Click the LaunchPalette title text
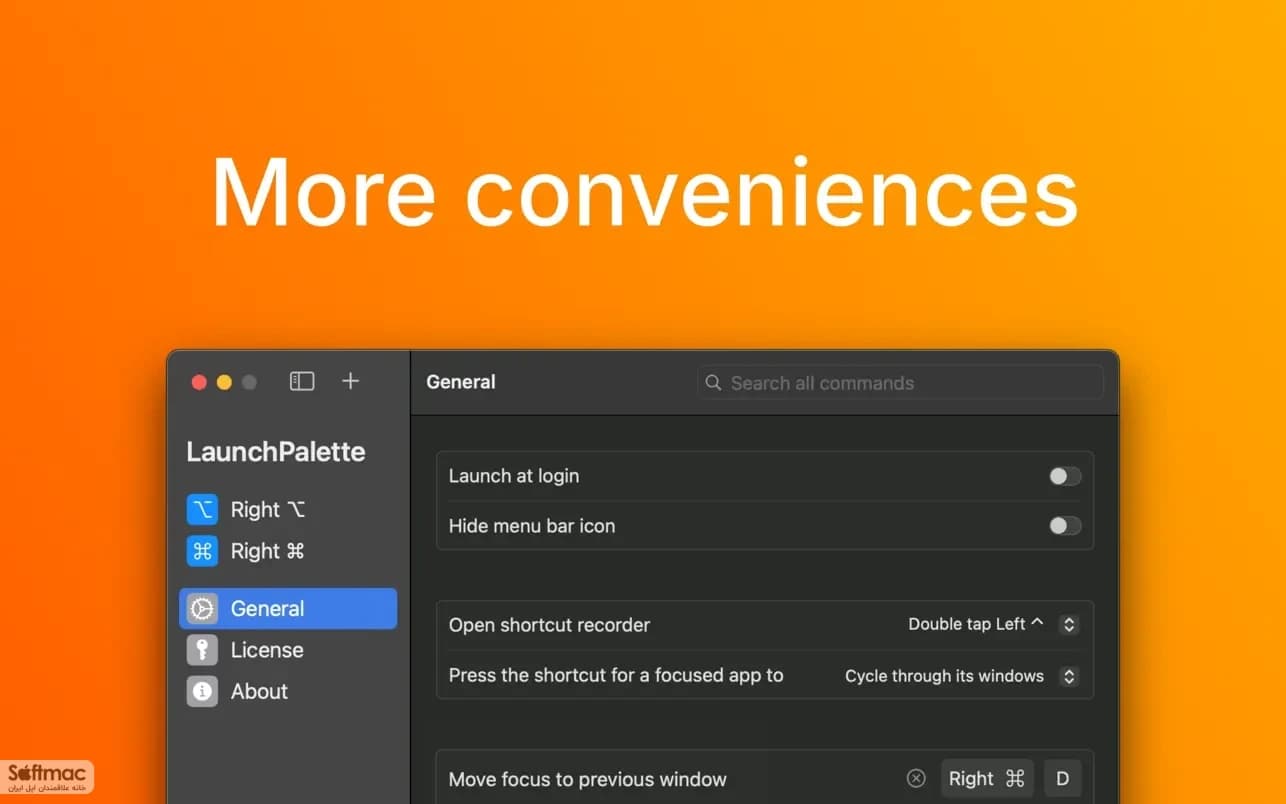This screenshot has width=1286, height=804. click(276, 452)
